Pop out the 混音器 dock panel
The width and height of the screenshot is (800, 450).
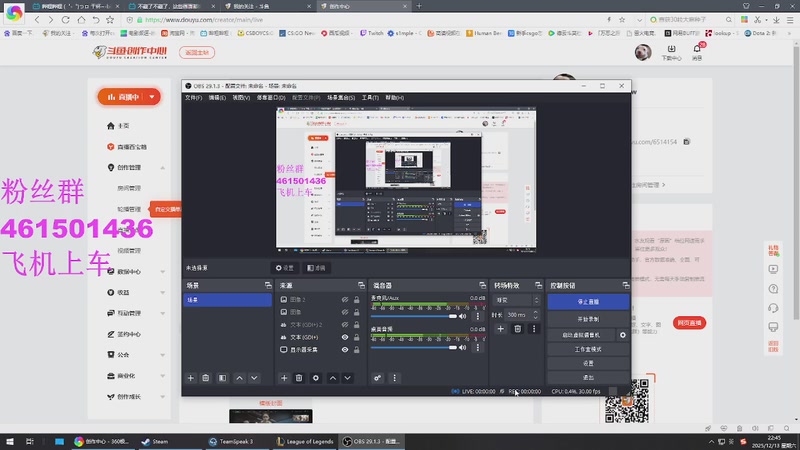483,286
